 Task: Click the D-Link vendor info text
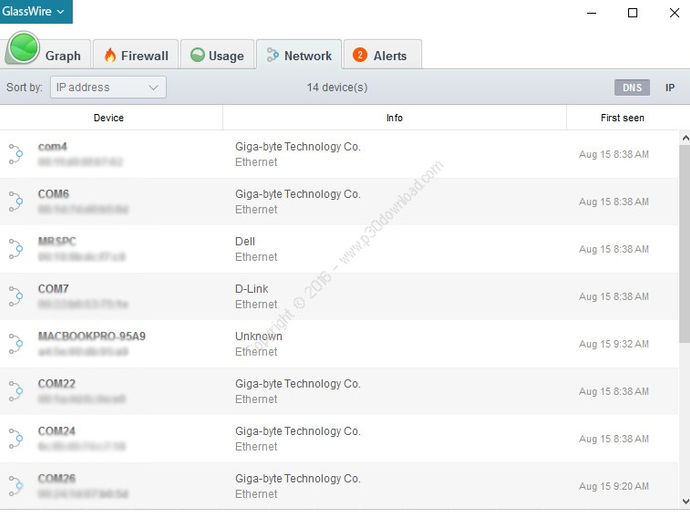tap(251, 289)
